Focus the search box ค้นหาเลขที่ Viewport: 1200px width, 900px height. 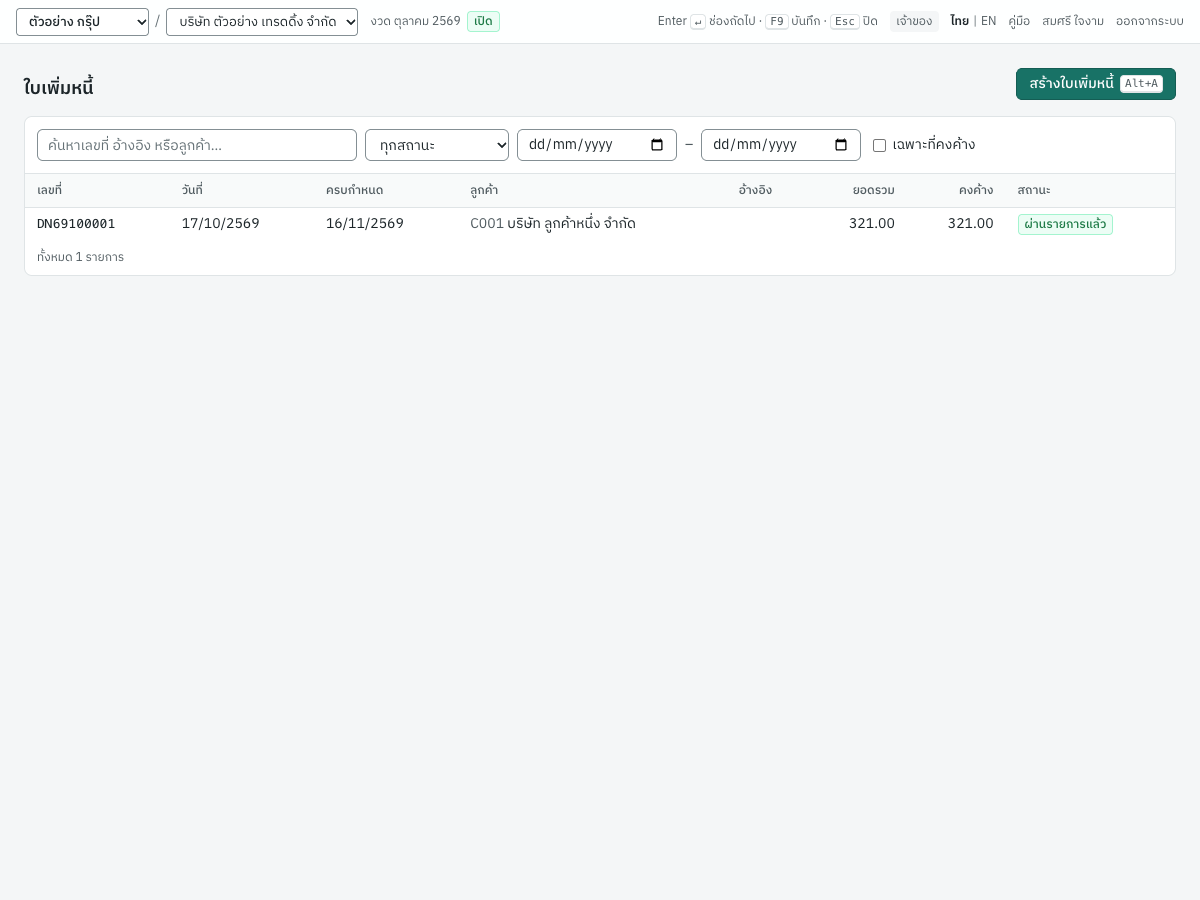click(x=197, y=145)
